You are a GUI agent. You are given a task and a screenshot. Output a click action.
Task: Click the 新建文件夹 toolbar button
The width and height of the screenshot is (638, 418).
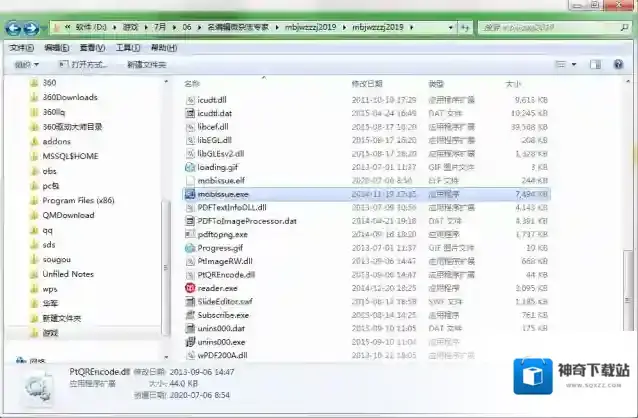pos(146,64)
